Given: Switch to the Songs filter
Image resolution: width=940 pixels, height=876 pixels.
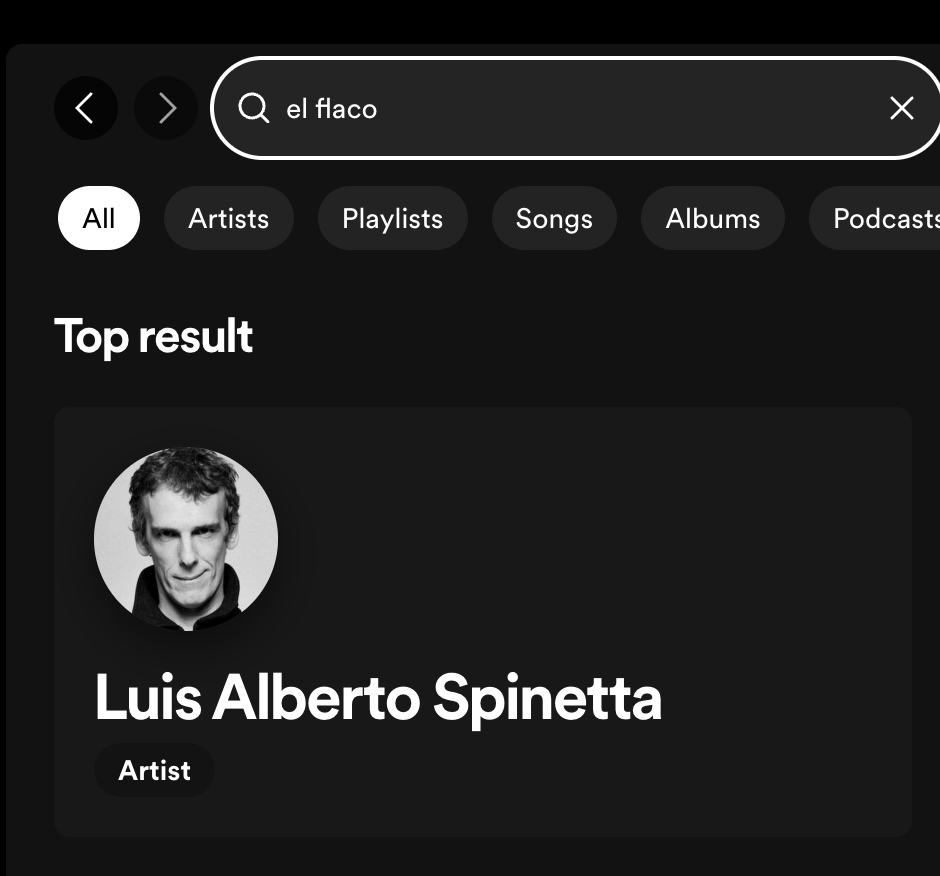Looking at the screenshot, I should pyautogui.click(x=554, y=218).
